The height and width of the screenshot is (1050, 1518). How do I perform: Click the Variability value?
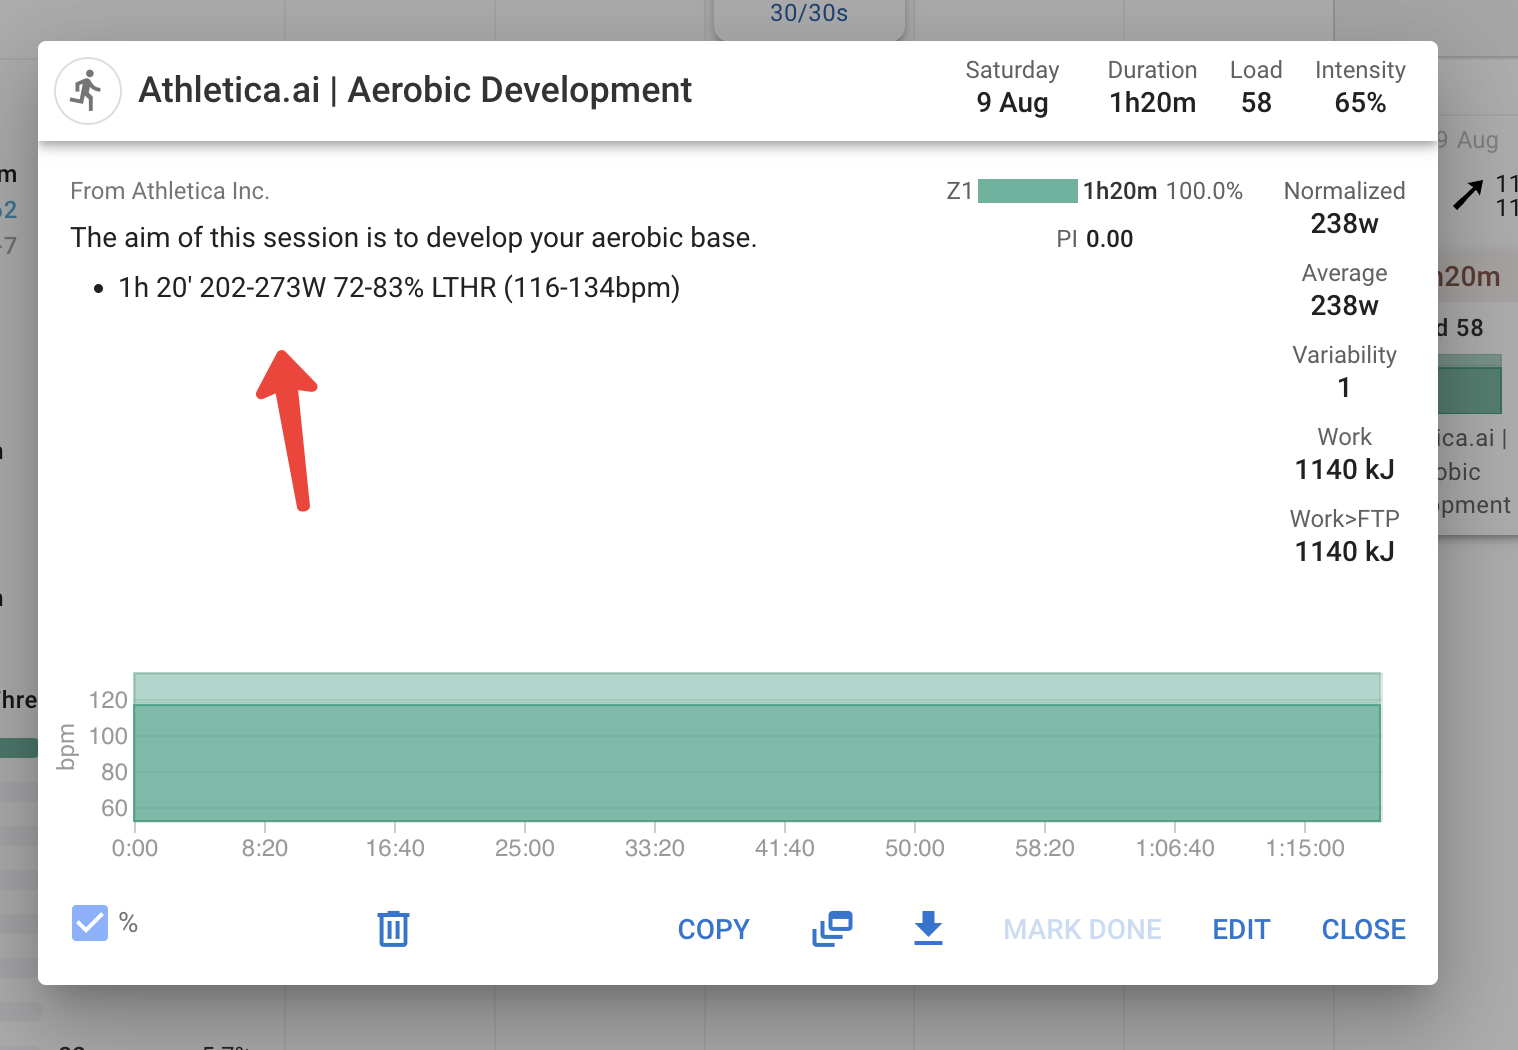click(1344, 388)
